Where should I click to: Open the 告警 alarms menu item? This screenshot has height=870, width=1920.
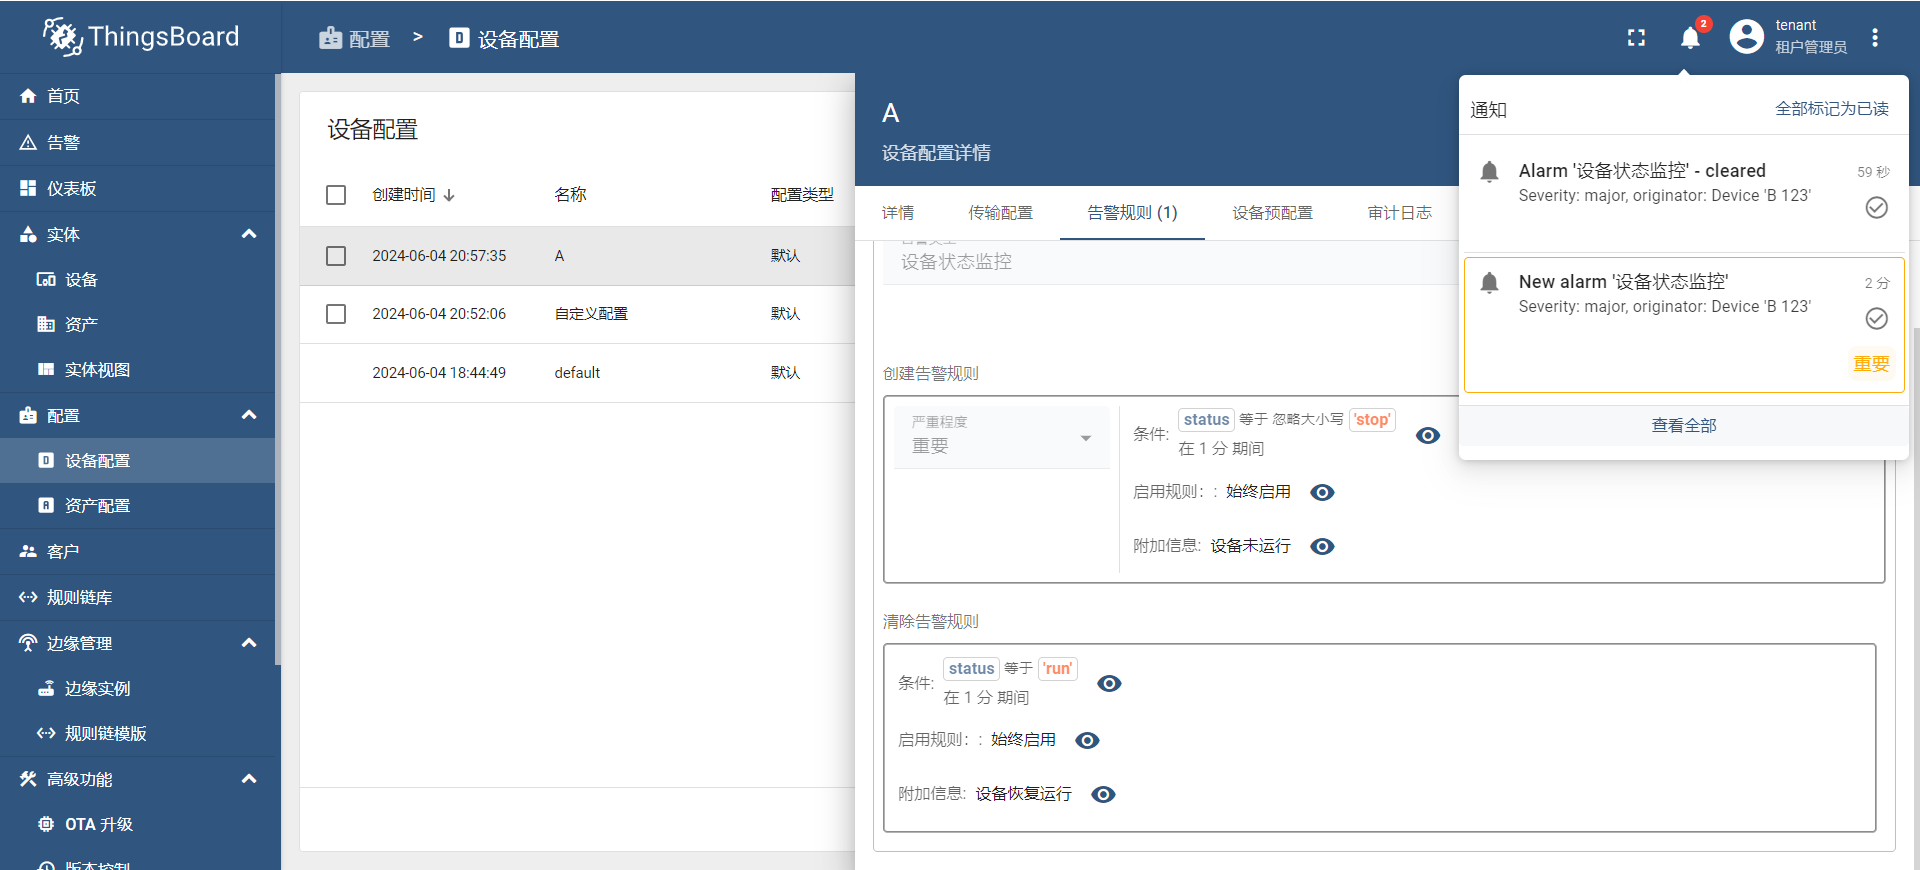[x=137, y=142]
